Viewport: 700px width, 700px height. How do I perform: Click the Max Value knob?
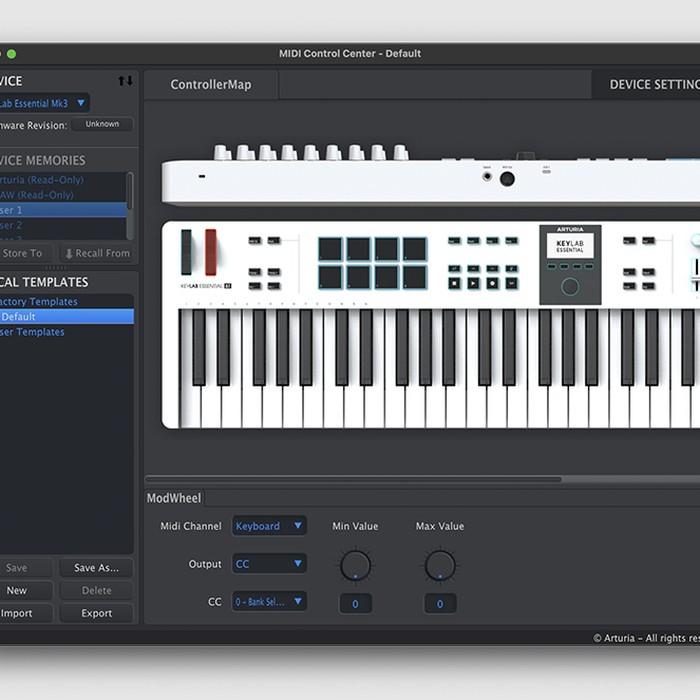tap(440, 565)
